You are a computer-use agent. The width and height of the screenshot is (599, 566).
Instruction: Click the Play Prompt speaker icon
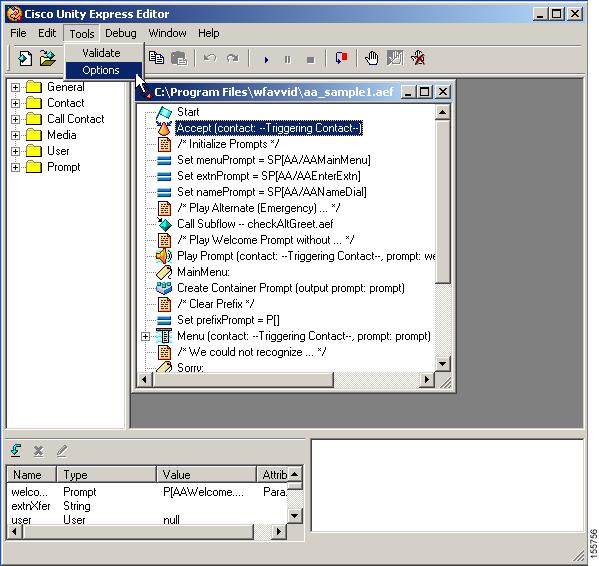click(164, 256)
